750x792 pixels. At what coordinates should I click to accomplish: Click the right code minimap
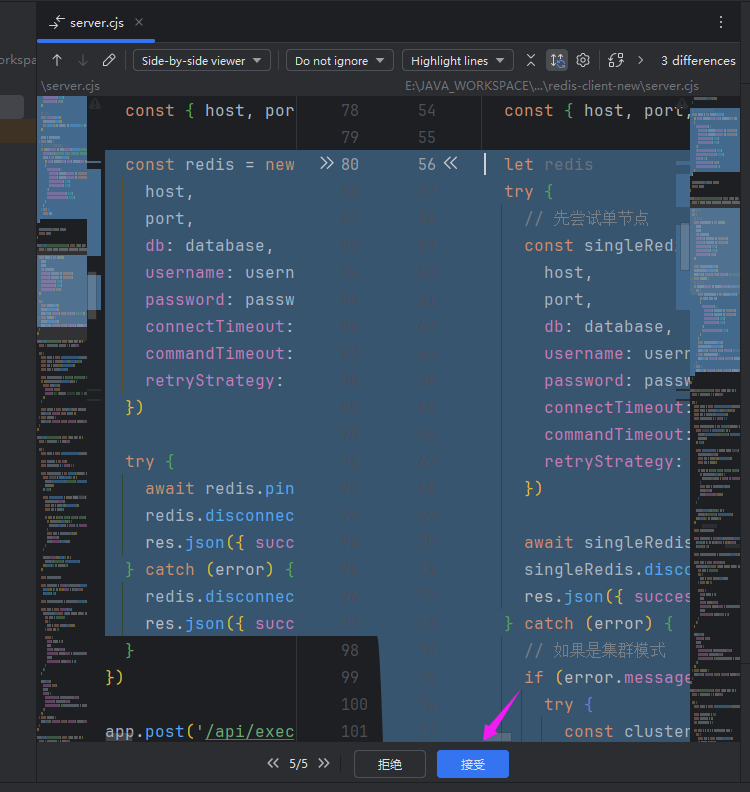point(716,418)
